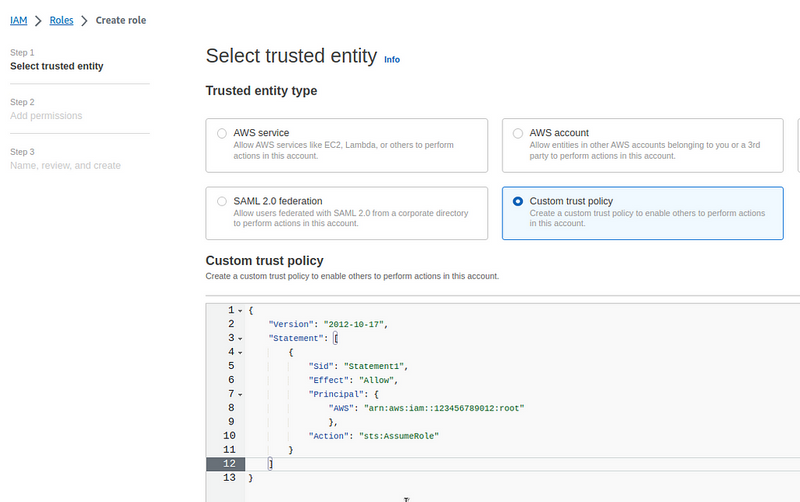800x502 pixels.
Task: Click the chevron icon before Create role
Action: (x=85, y=21)
